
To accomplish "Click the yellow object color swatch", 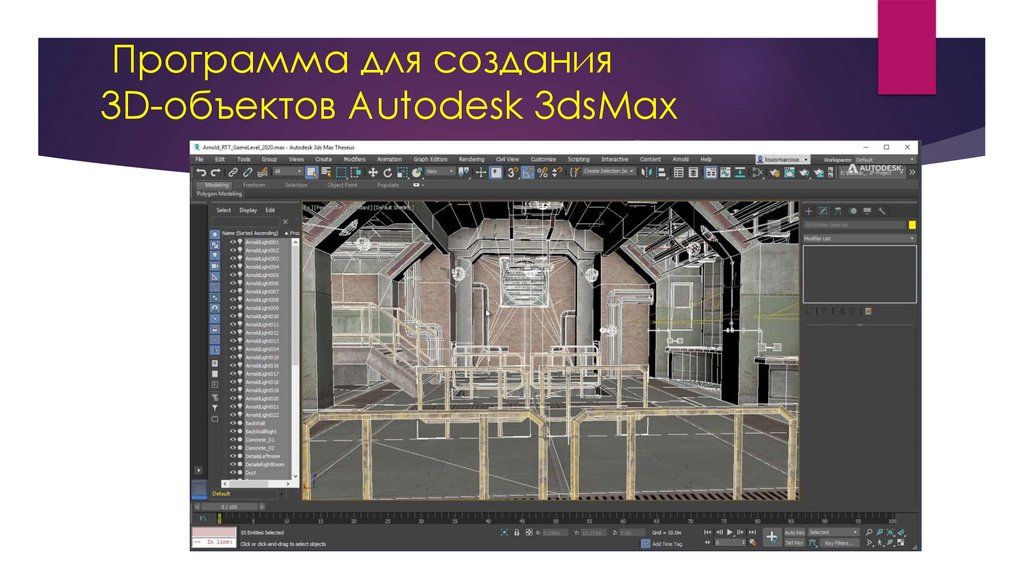I will 912,225.
